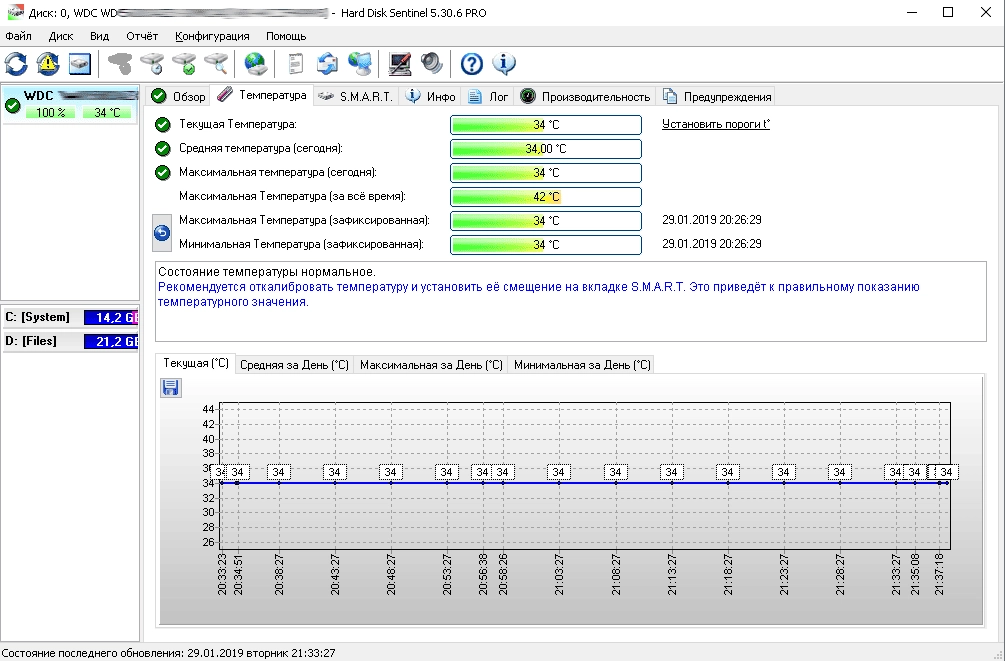The image size is (1005, 661).
Task: Click the hard disk panel toolbar icon
Action: (80, 63)
